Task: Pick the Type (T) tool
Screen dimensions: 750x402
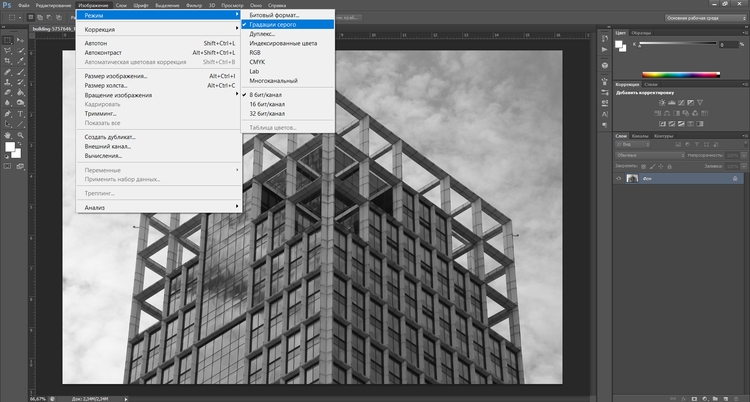Action: [19, 114]
